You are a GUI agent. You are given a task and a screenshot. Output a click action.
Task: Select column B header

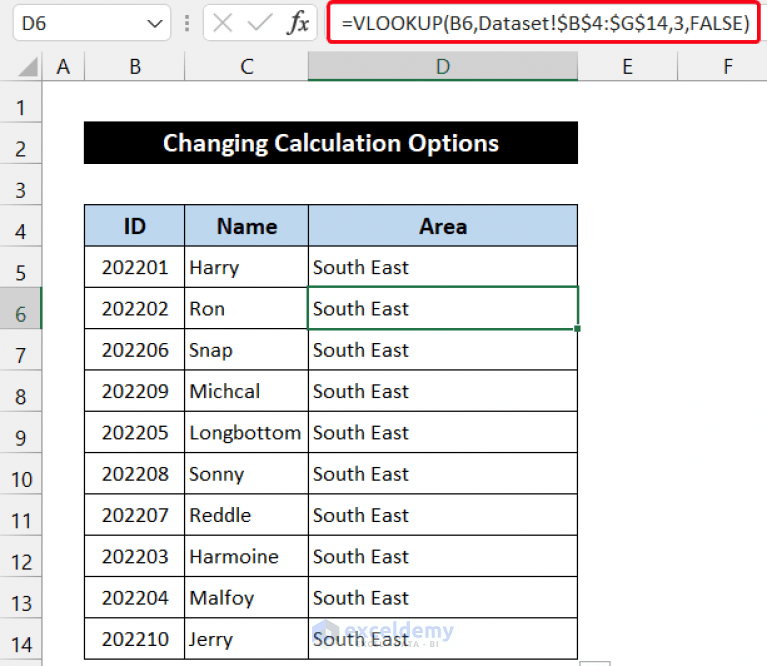[x=135, y=67]
